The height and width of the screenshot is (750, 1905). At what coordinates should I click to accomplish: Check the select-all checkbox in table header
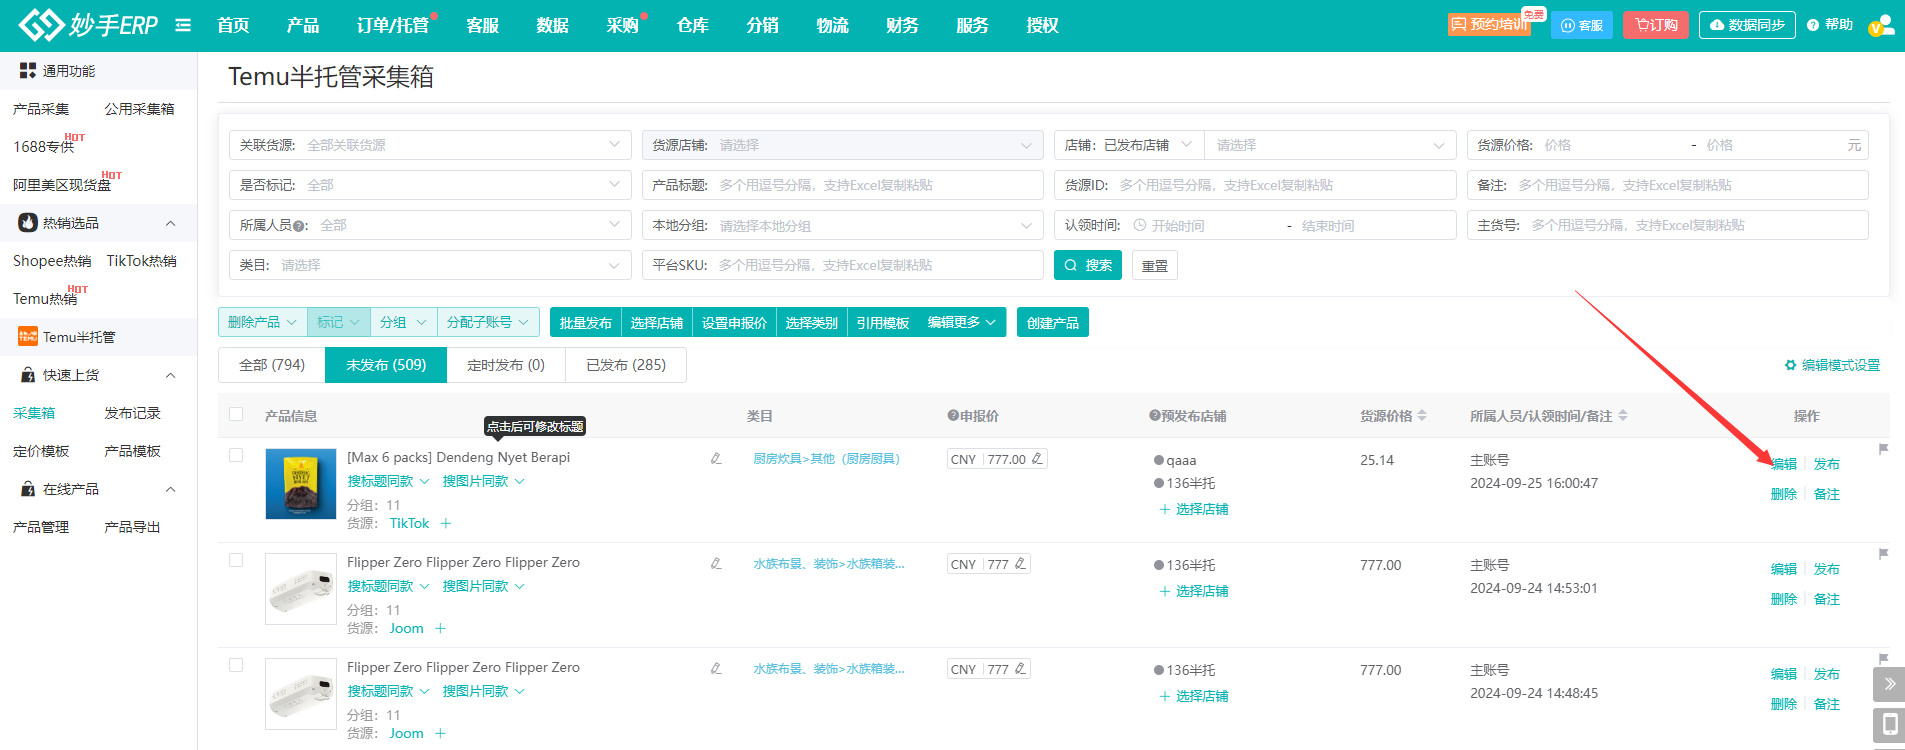[x=236, y=414]
